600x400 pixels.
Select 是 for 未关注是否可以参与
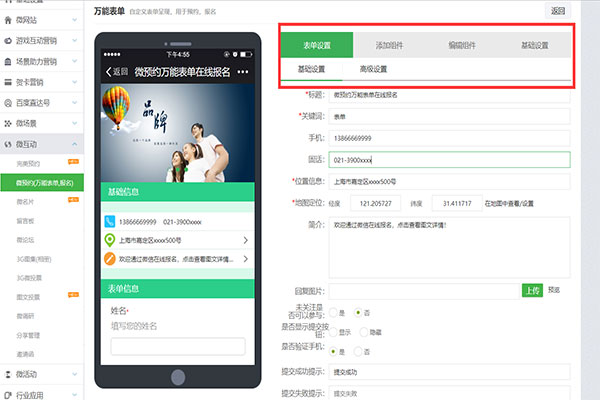333,313
